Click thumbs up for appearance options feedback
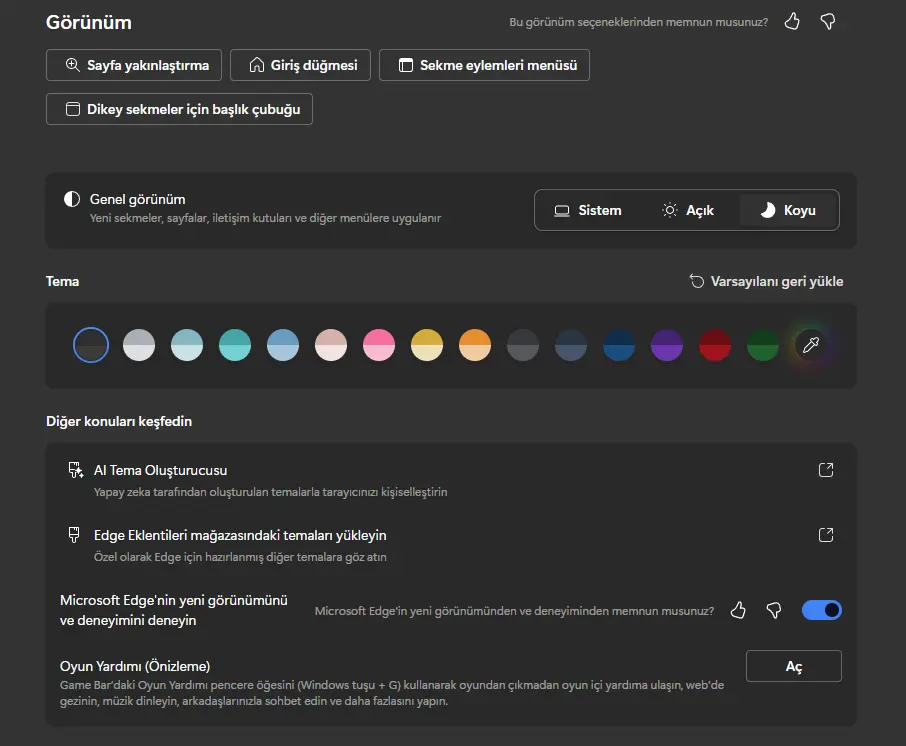 pyautogui.click(x=792, y=21)
